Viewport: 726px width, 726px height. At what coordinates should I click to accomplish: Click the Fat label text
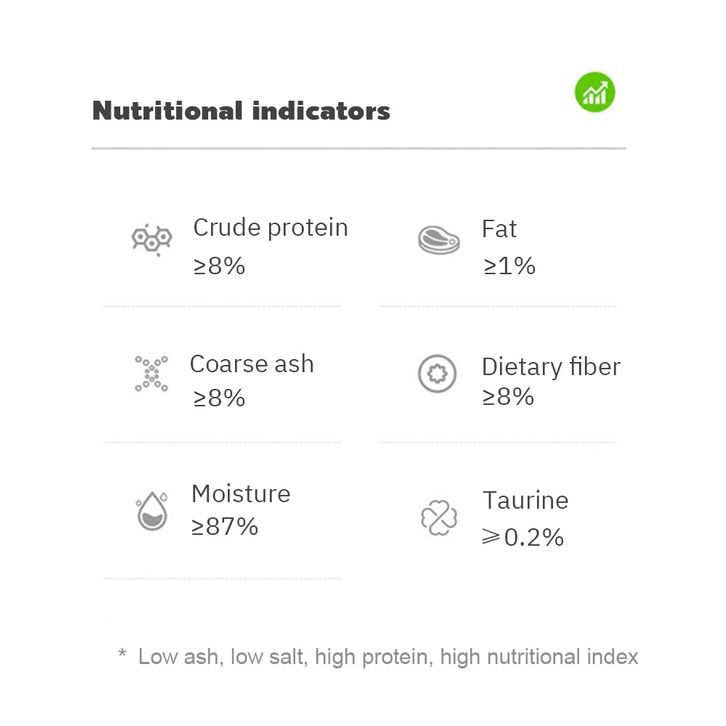499,229
